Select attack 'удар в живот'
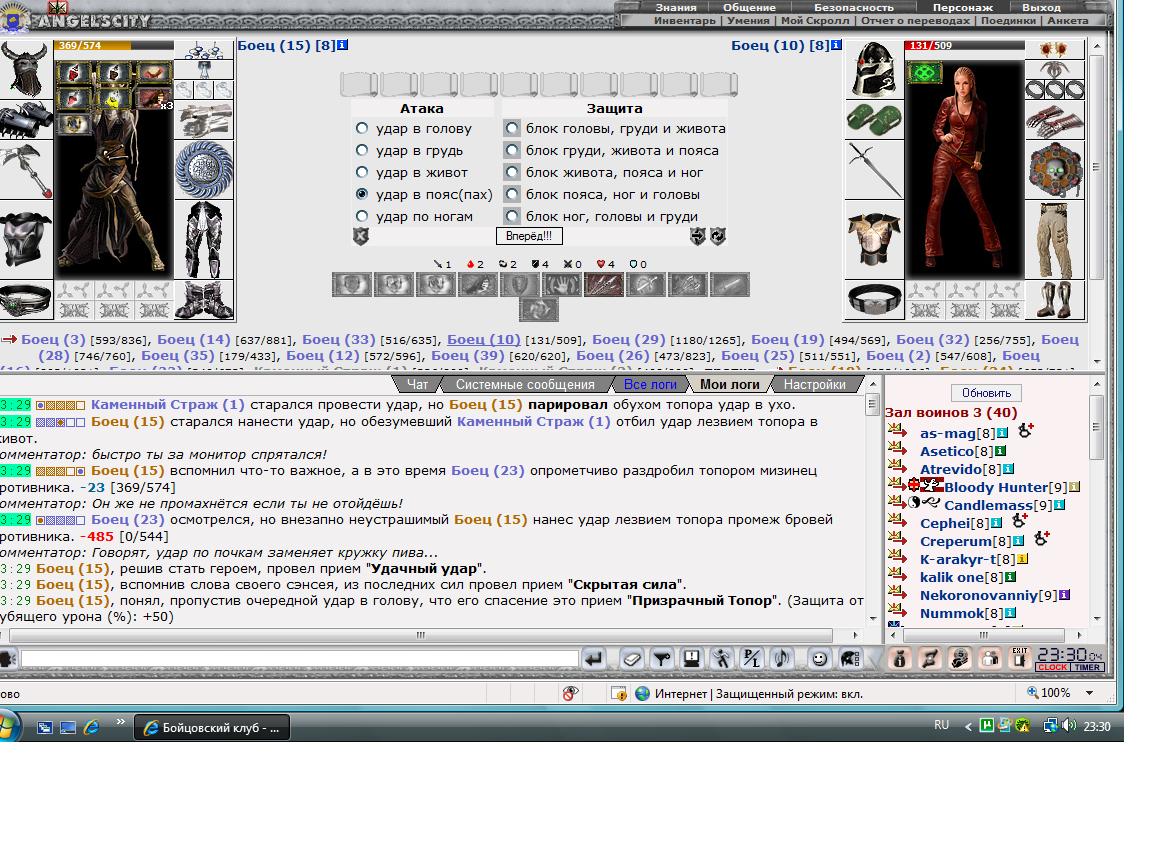The height and width of the screenshot is (864, 1152). (x=361, y=172)
